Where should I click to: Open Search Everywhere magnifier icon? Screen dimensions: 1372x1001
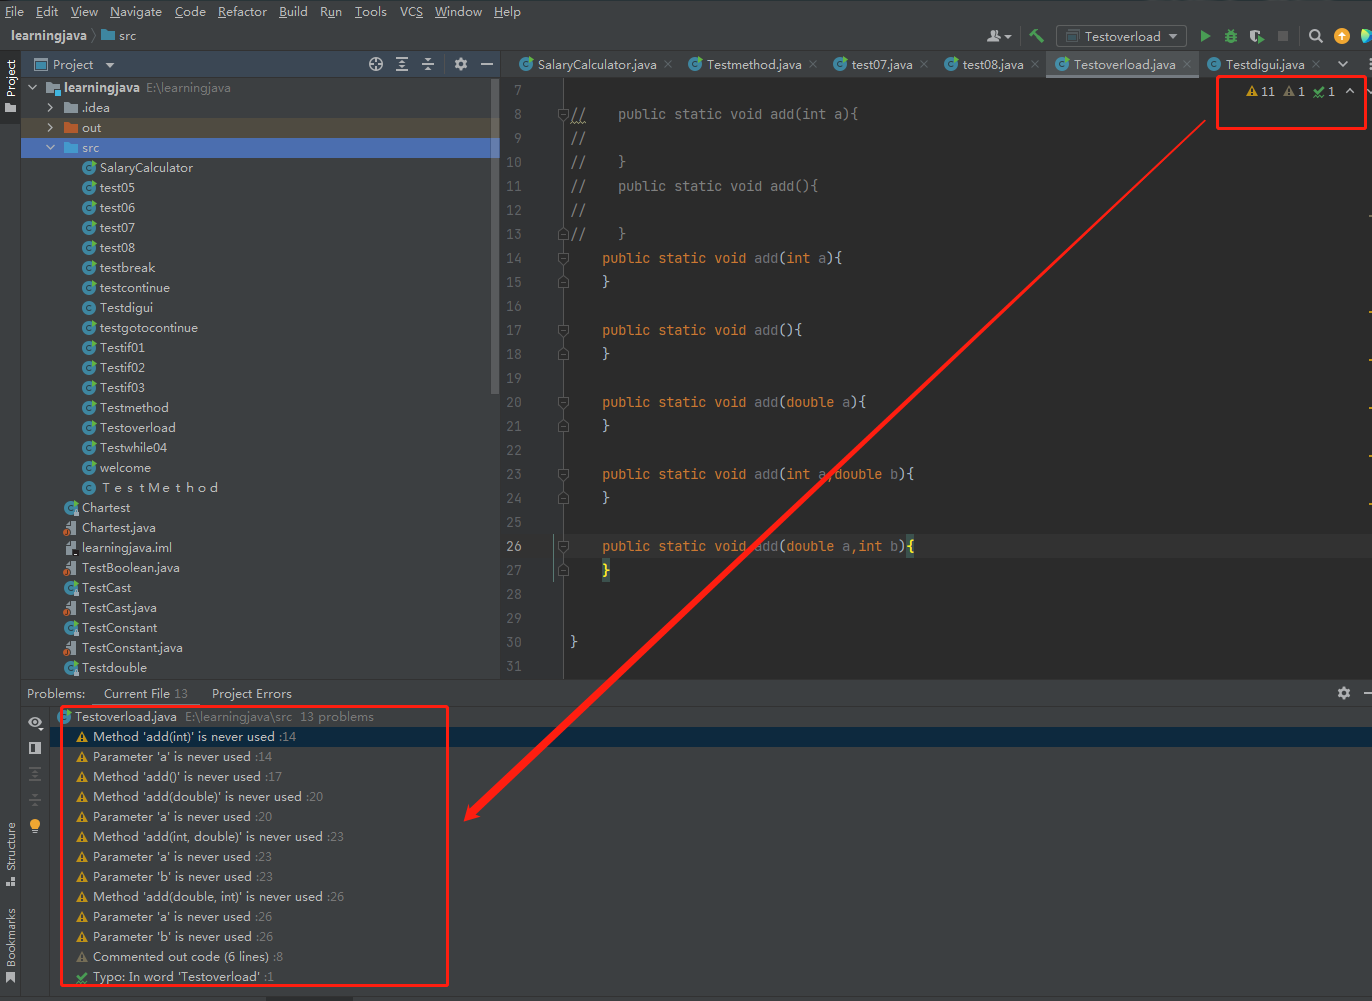coord(1316,36)
